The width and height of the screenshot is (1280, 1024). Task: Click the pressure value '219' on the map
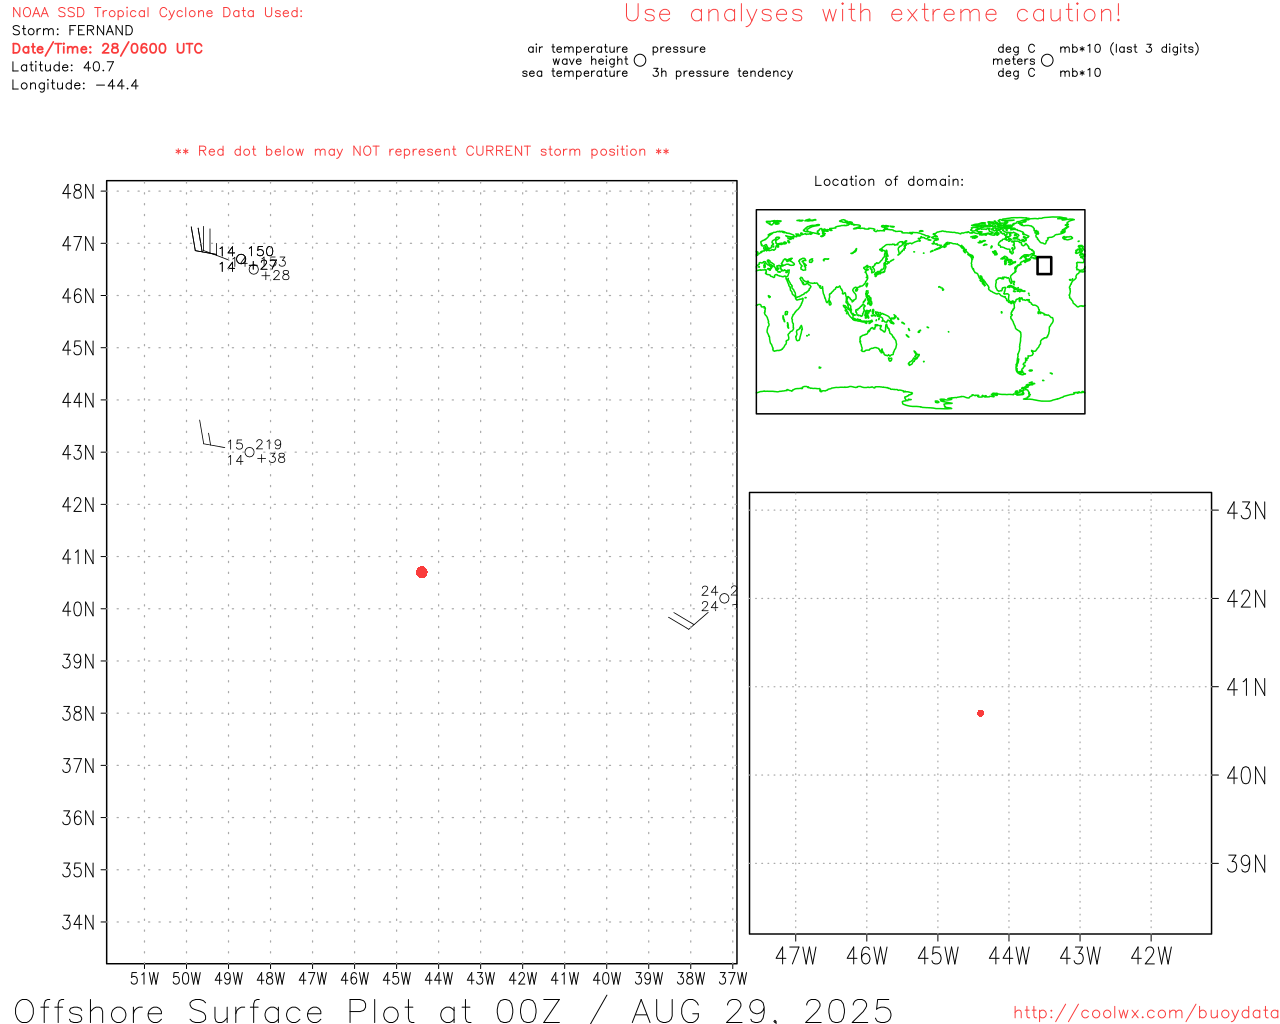[x=269, y=445]
